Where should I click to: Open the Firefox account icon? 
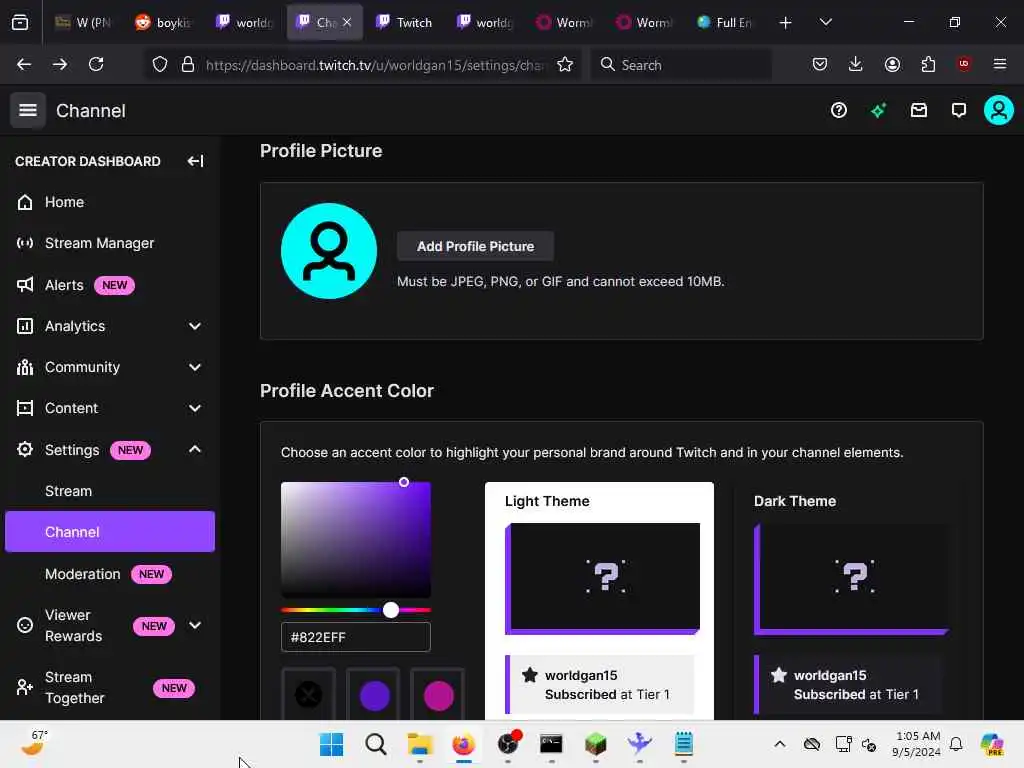892,64
